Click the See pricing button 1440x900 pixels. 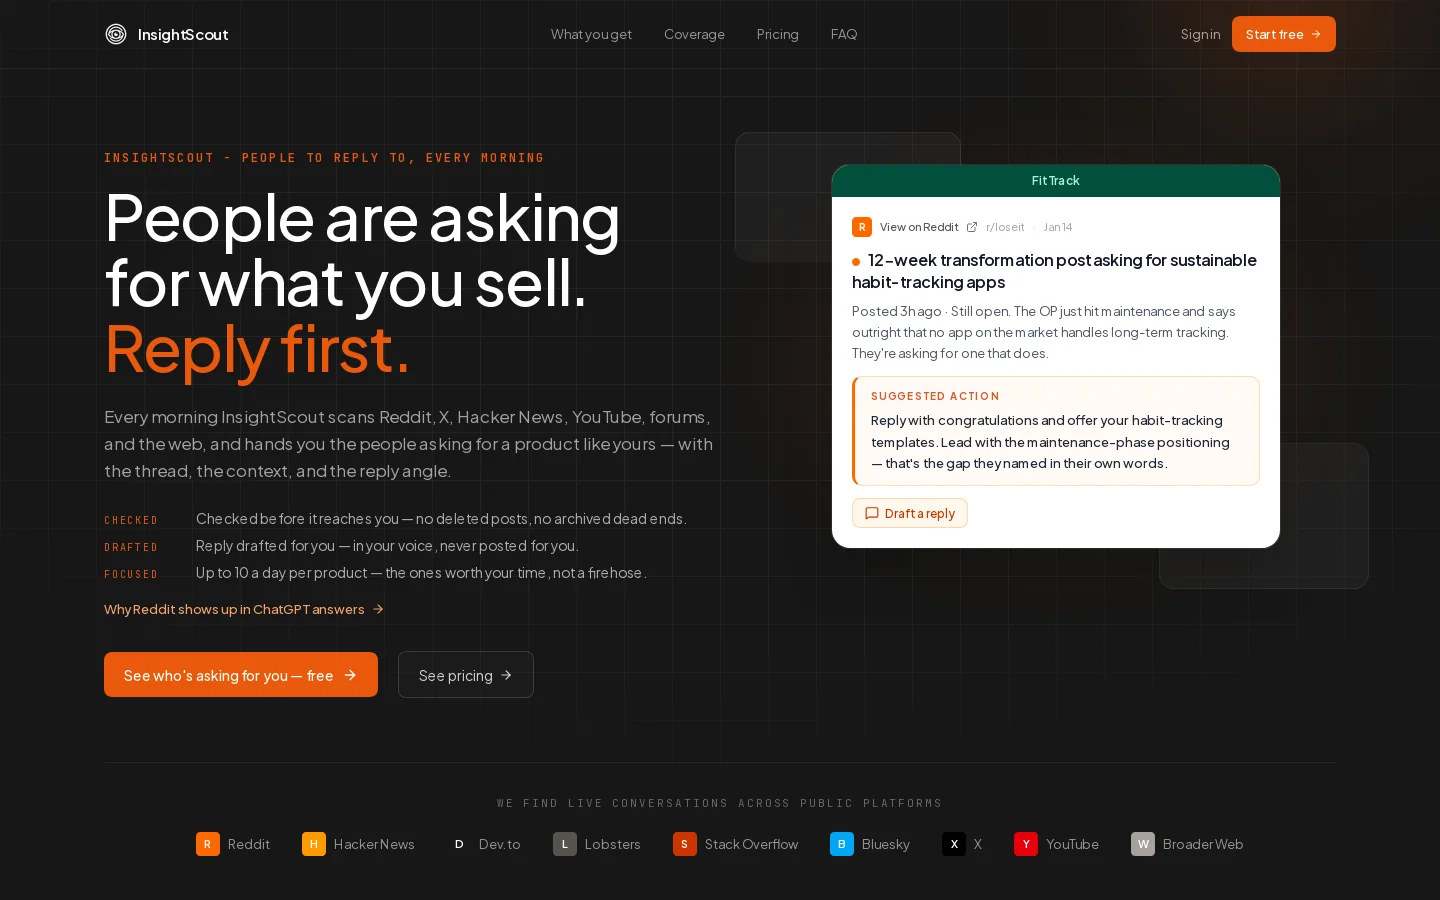(466, 675)
